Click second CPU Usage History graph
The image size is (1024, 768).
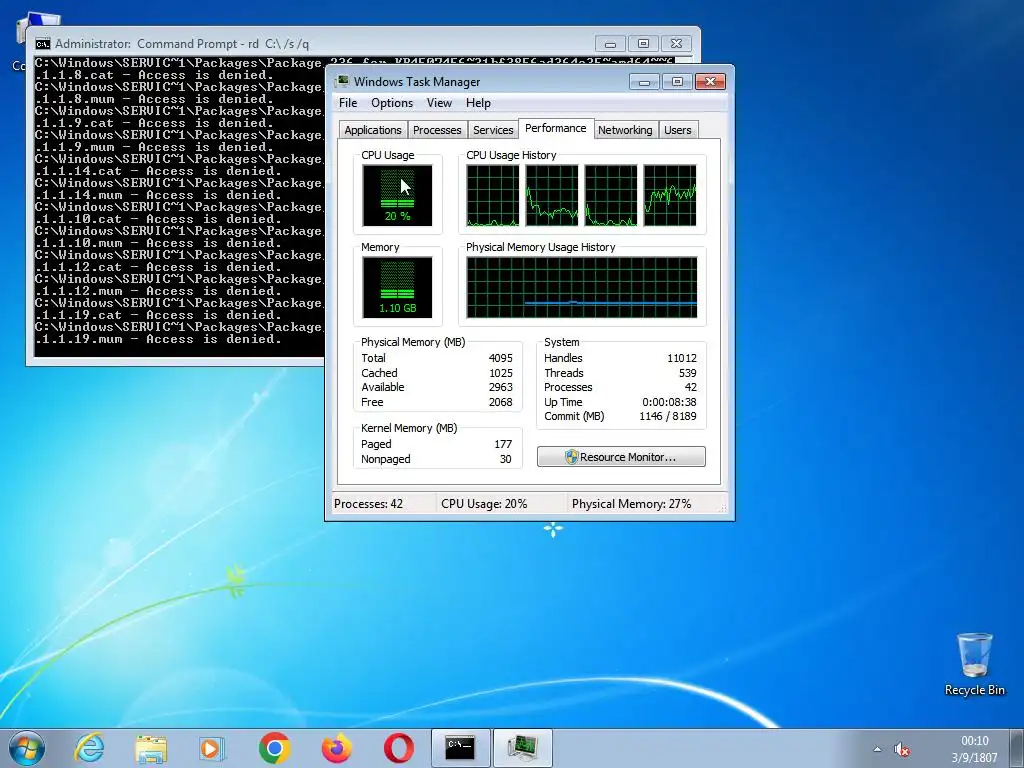click(x=552, y=195)
